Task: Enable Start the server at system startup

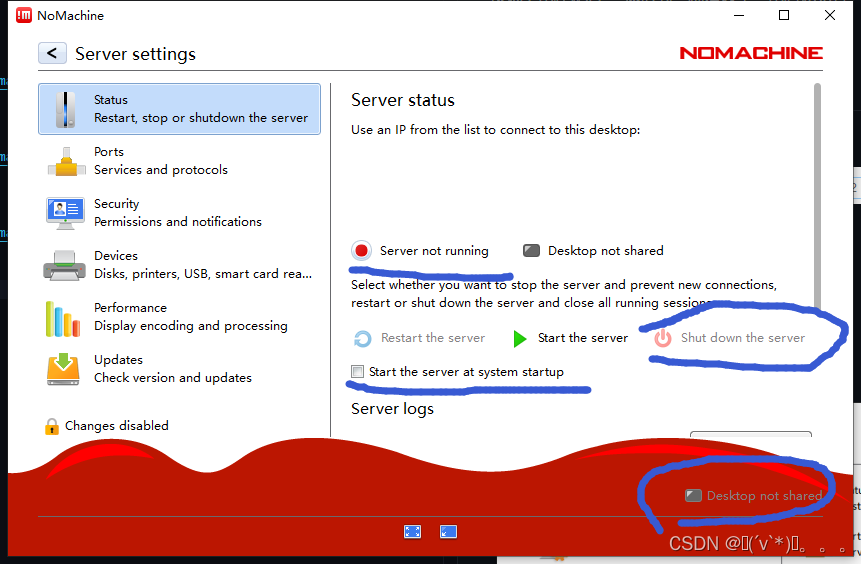Action: [x=357, y=372]
